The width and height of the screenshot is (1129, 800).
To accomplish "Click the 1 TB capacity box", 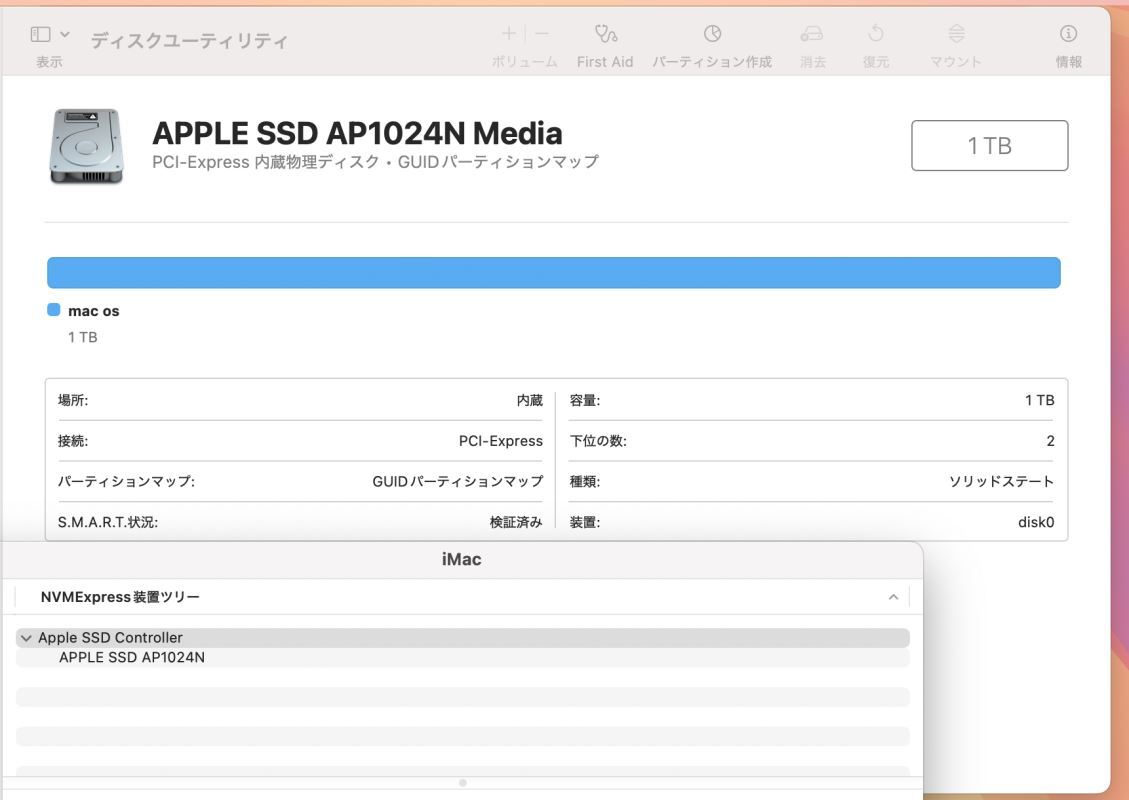I will pos(989,145).
